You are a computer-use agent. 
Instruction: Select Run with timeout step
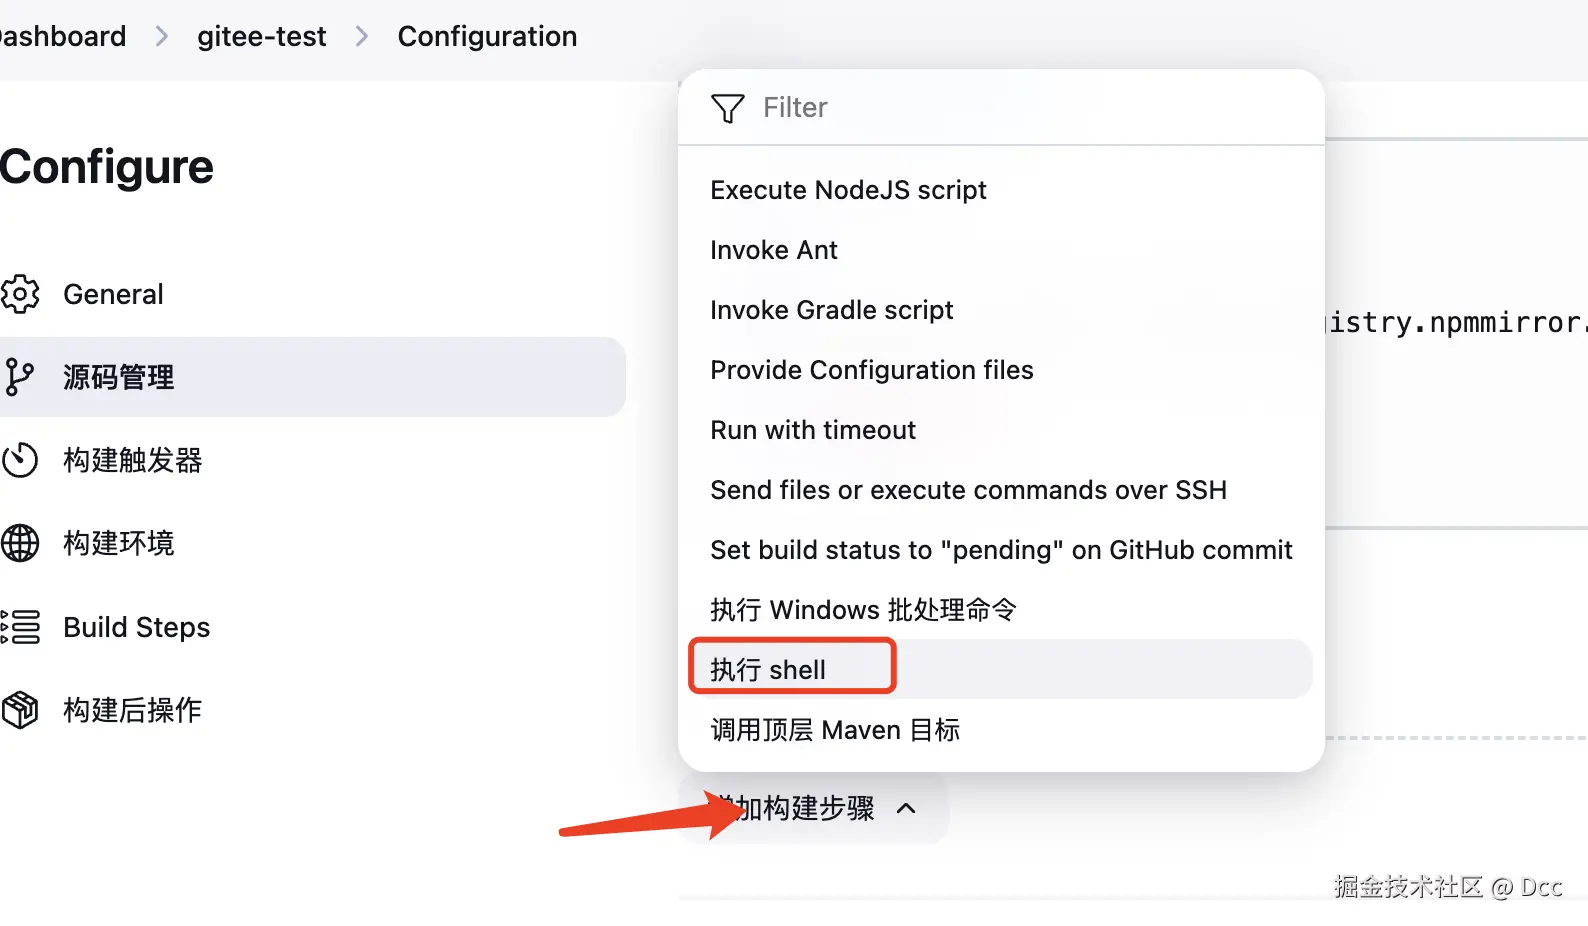(813, 430)
